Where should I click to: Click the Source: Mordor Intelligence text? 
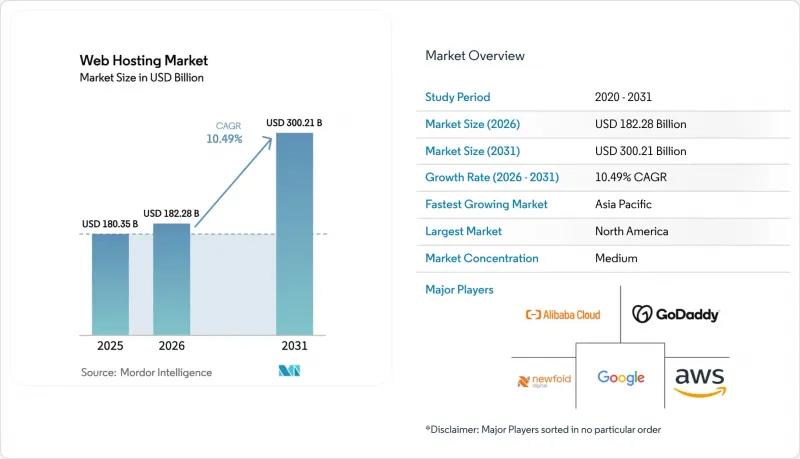146,372
